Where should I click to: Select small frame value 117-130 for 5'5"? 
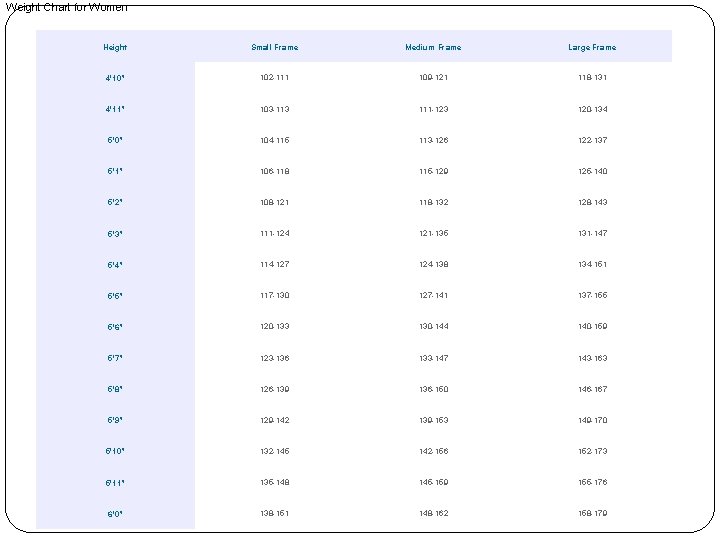point(275,295)
